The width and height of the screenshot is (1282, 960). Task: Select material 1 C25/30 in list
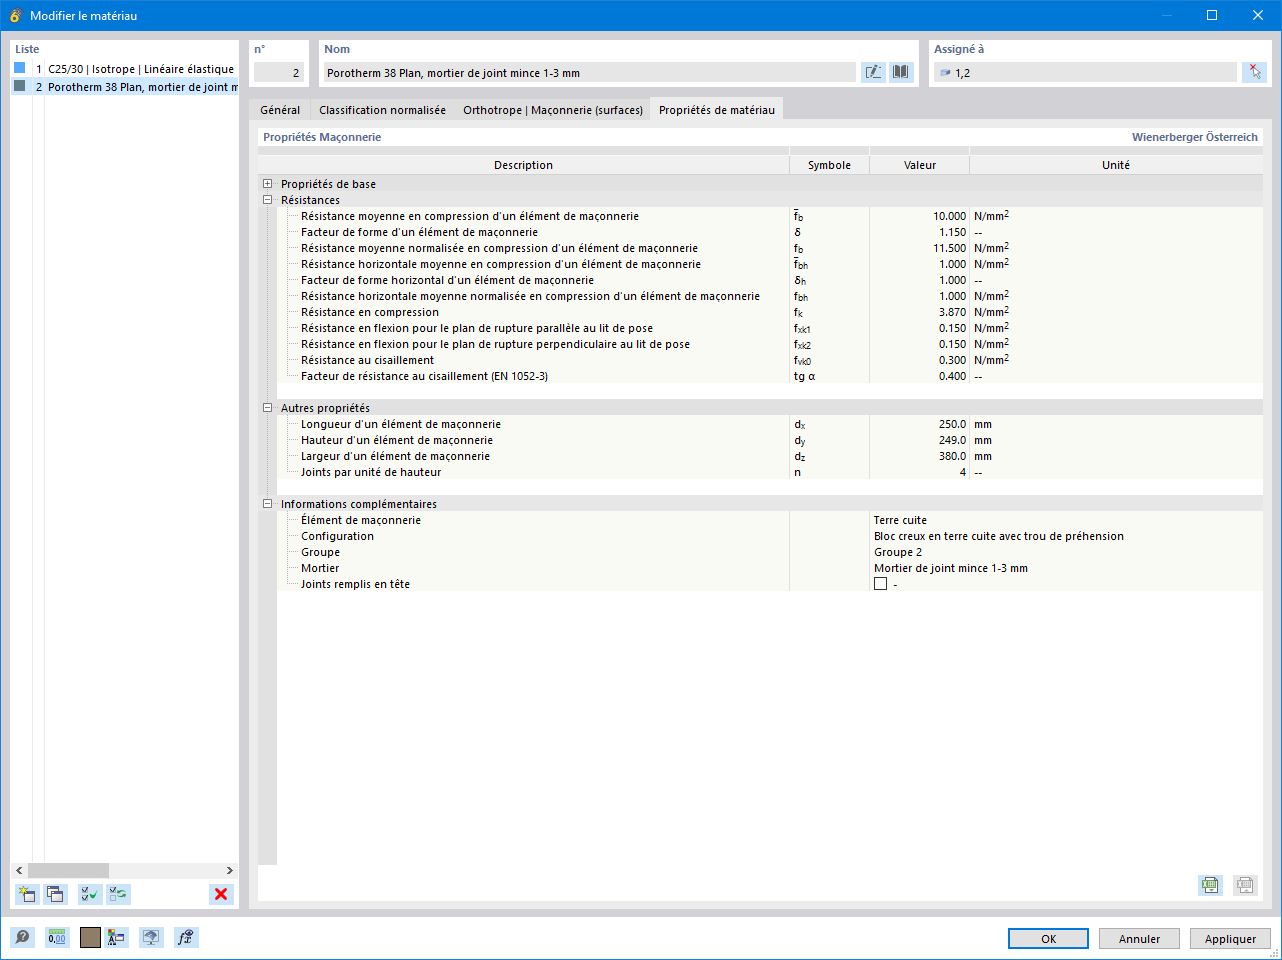point(125,69)
